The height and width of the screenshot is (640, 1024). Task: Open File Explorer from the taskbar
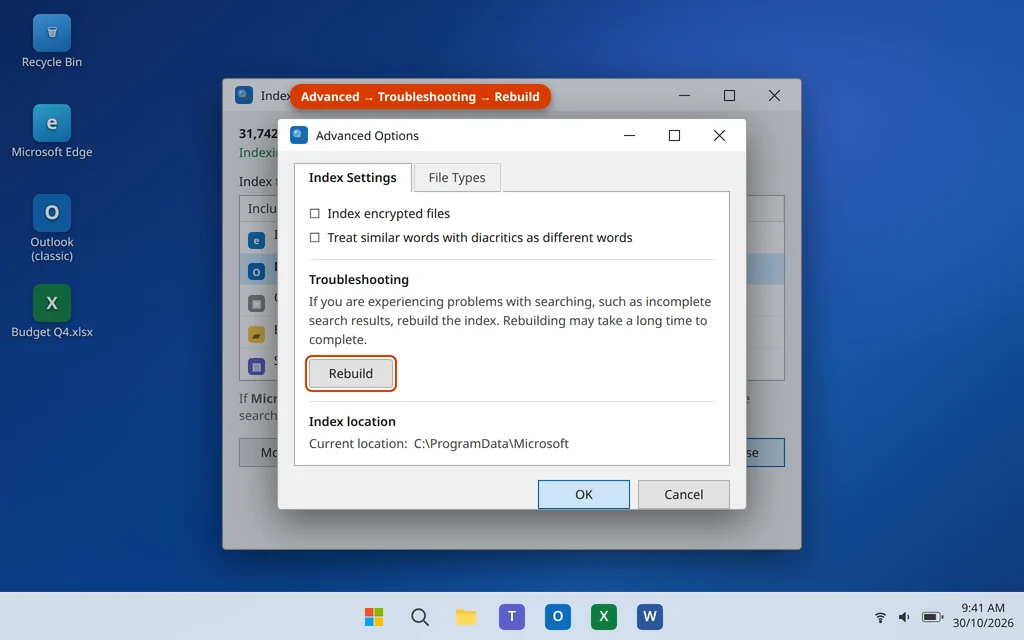tap(466, 616)
